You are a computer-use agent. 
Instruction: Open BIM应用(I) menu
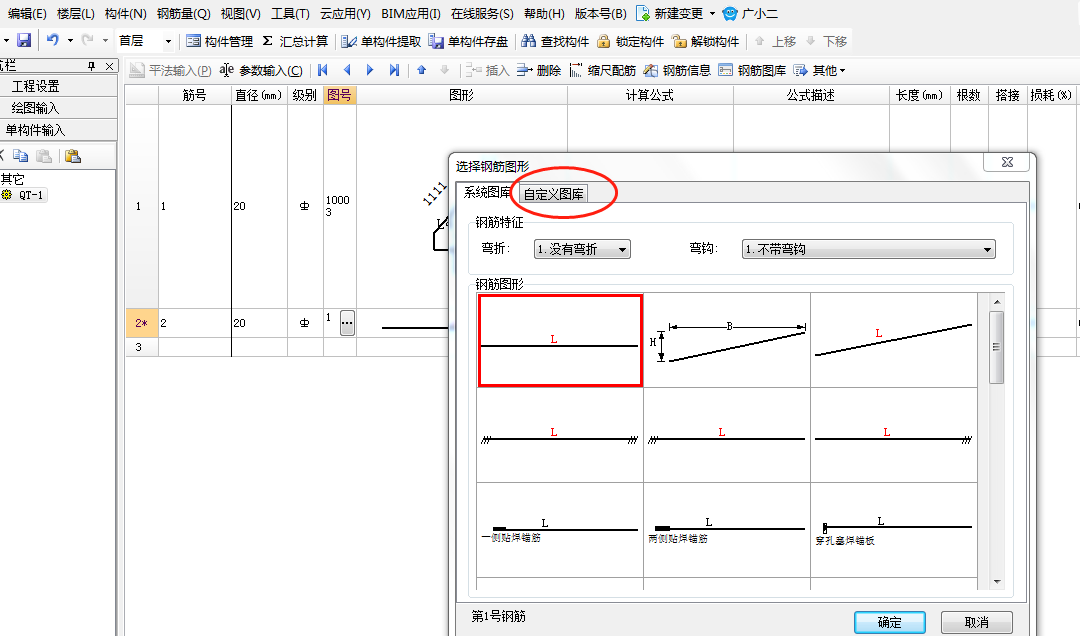pyautogui.click(x=411, y=14)
